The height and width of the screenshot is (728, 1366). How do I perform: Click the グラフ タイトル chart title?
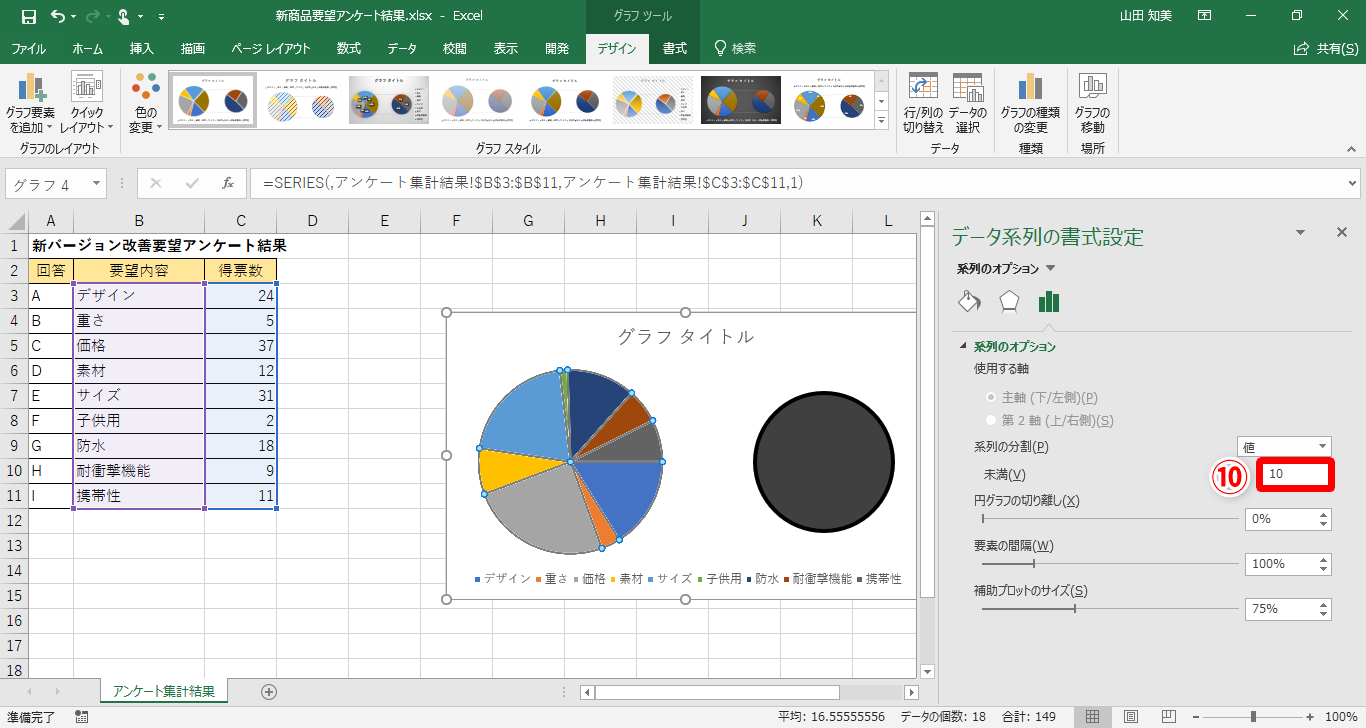click(686, 337)
